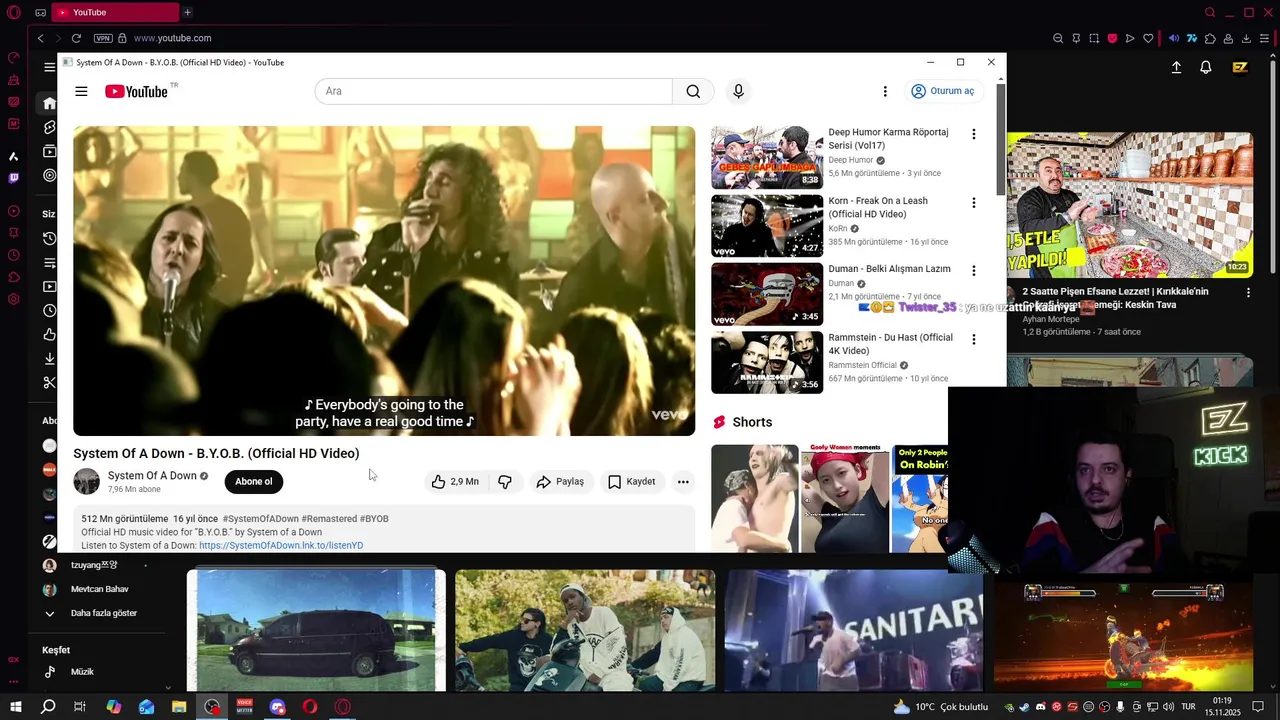Screen dimensions: 1280x720
Task: Open Korn Freak On a Leash thumbnail
Action: pos(767,225)
